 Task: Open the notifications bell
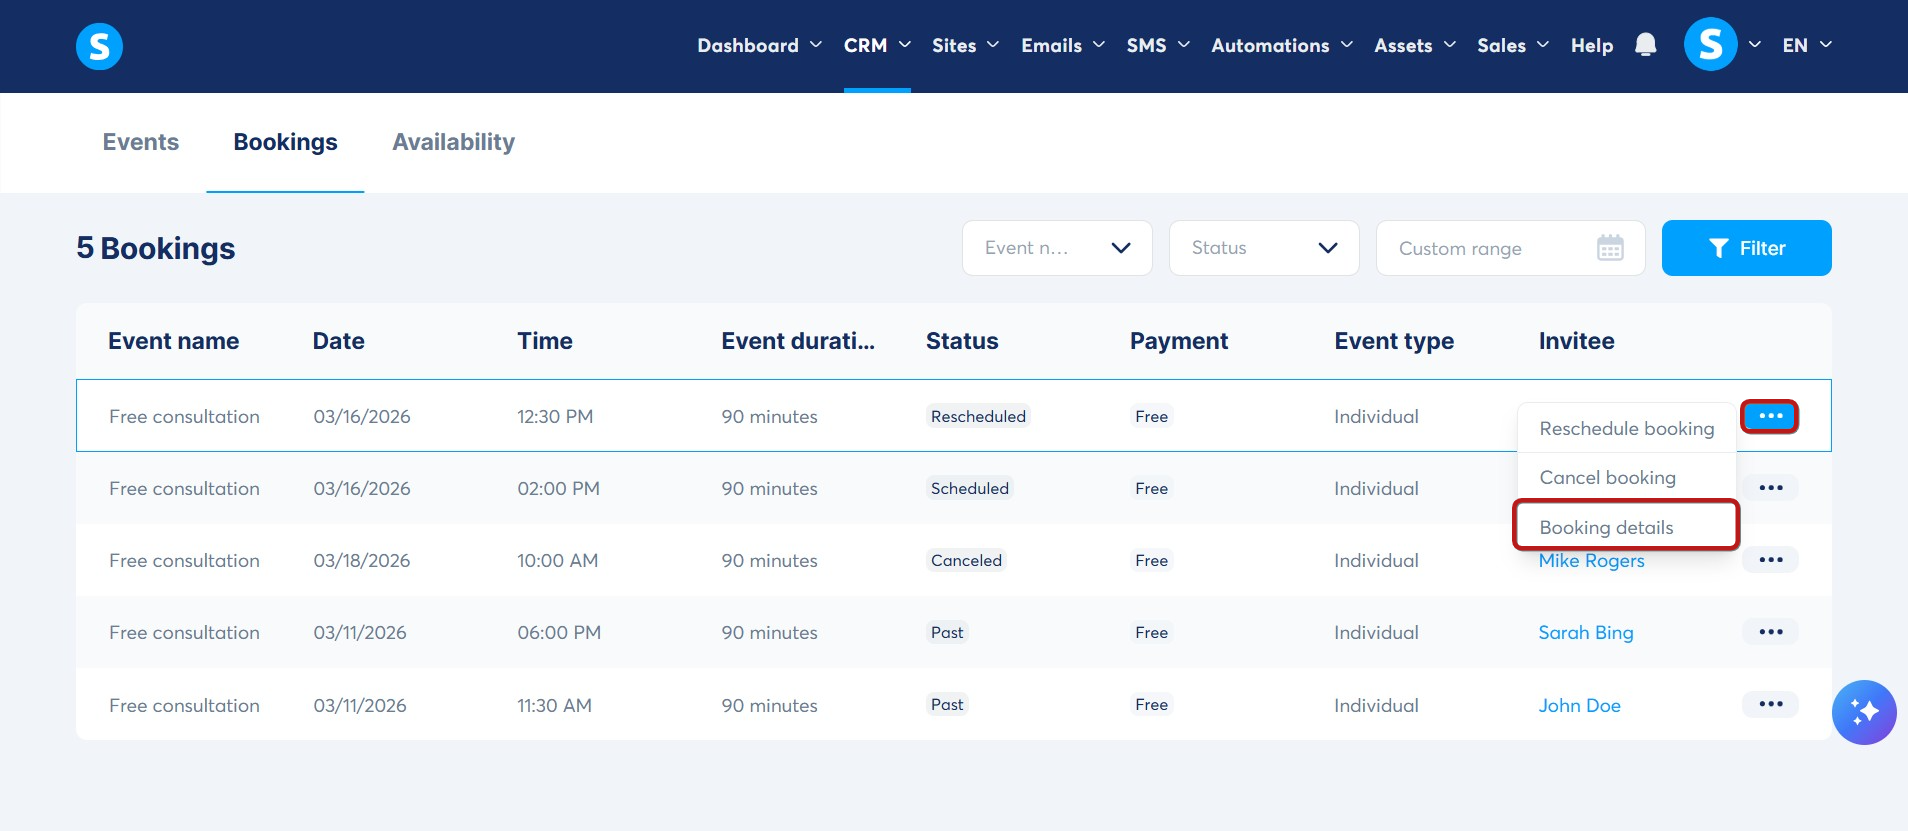[1645, 45]
